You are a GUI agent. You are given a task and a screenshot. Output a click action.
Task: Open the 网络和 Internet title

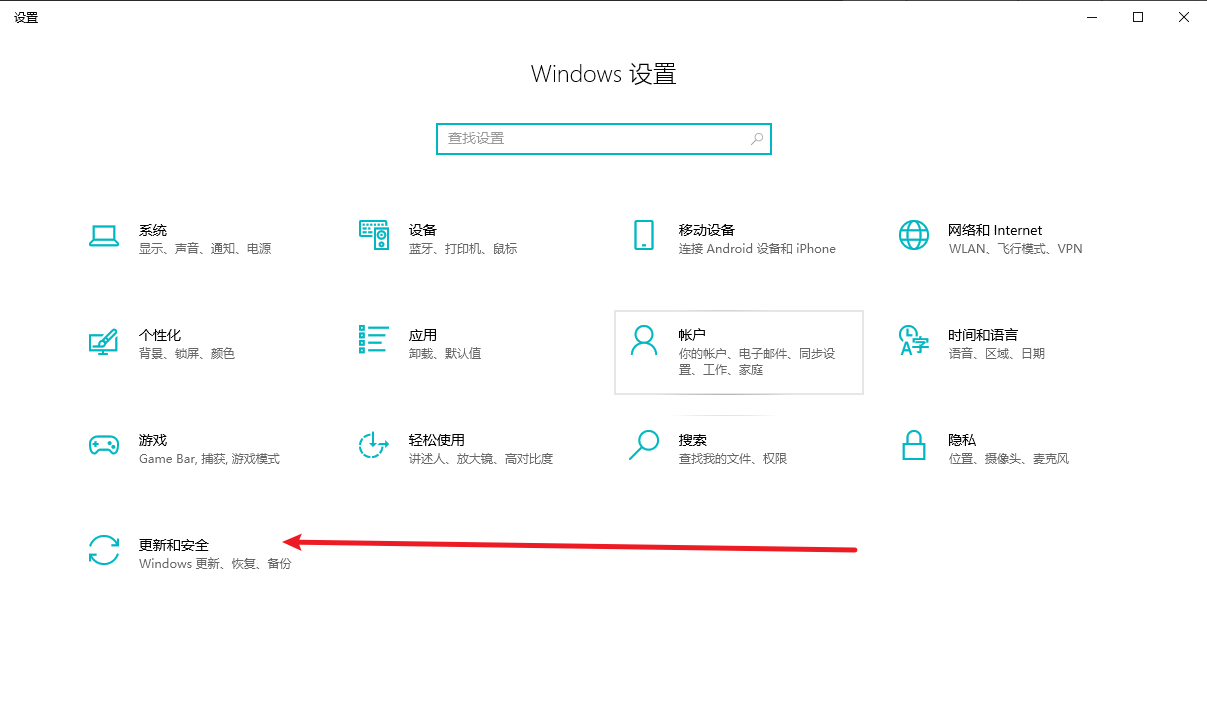[995, 230]
